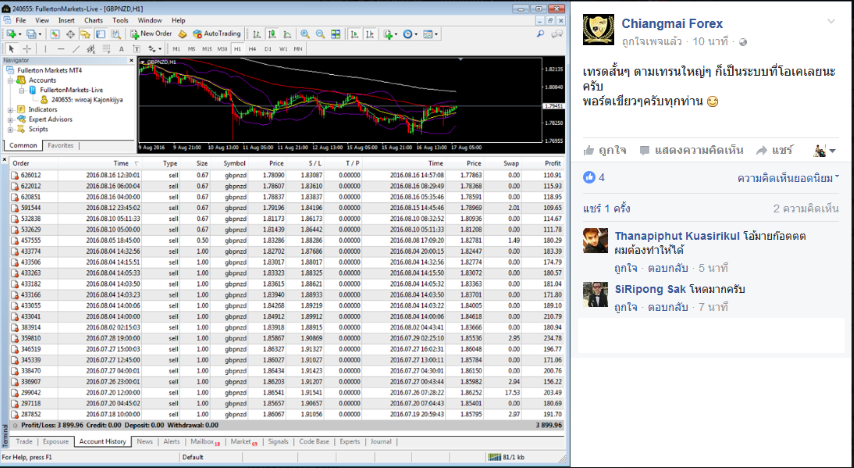Select the Text tool A
The width and height of the screenshot is (854, 468).
point(121,49)
